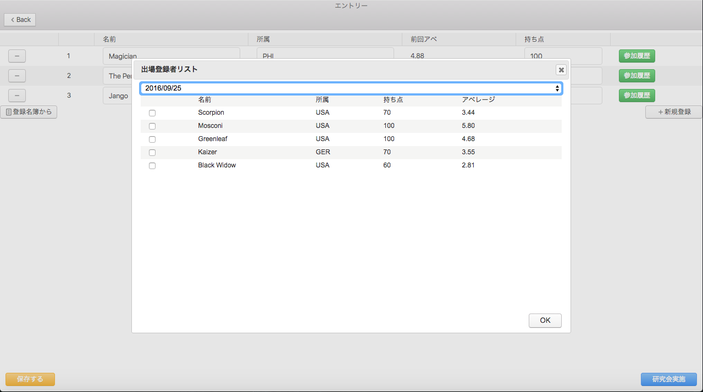Image resolution: width=703 pixels, height=392 pixels.
Task: Open 参加履歴 for the Magician row
Action: click(x=637, y=56)
